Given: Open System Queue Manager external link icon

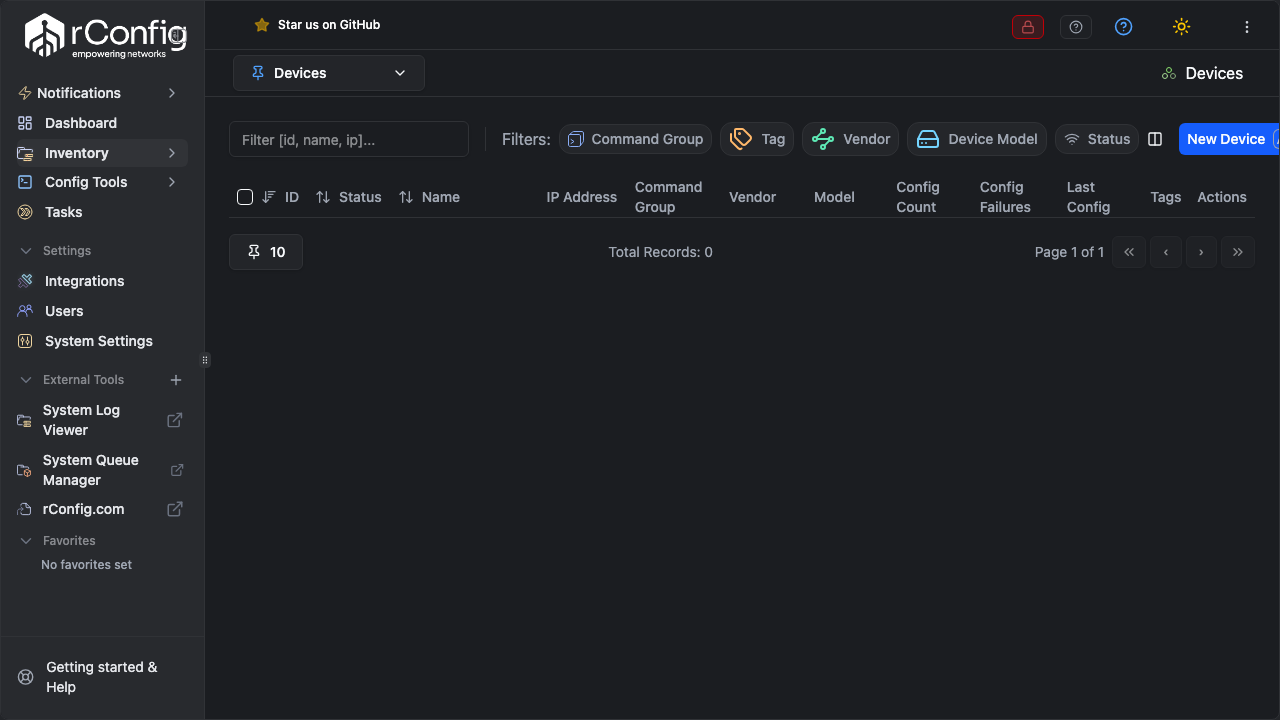Looking at the screenshot, I should (177, 470).
